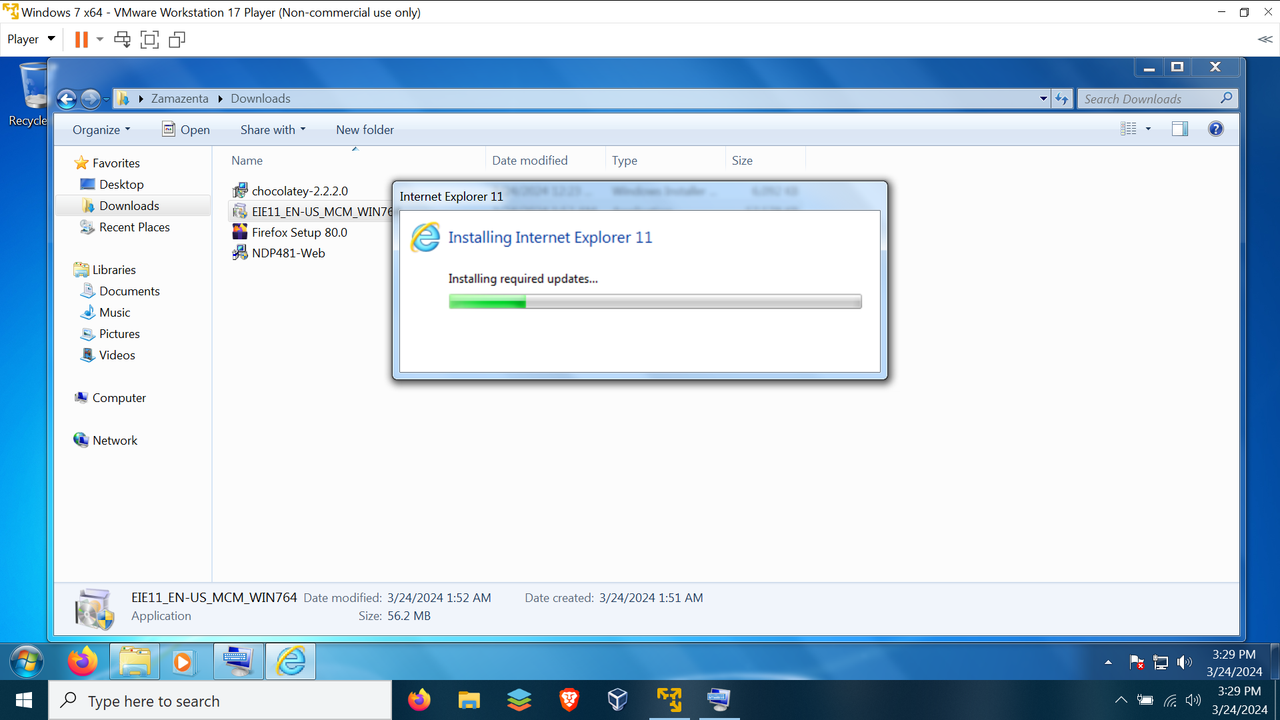
Task: Open the Windows 7 Start orb
Action: pyautogui.click(x=26, y=661)
